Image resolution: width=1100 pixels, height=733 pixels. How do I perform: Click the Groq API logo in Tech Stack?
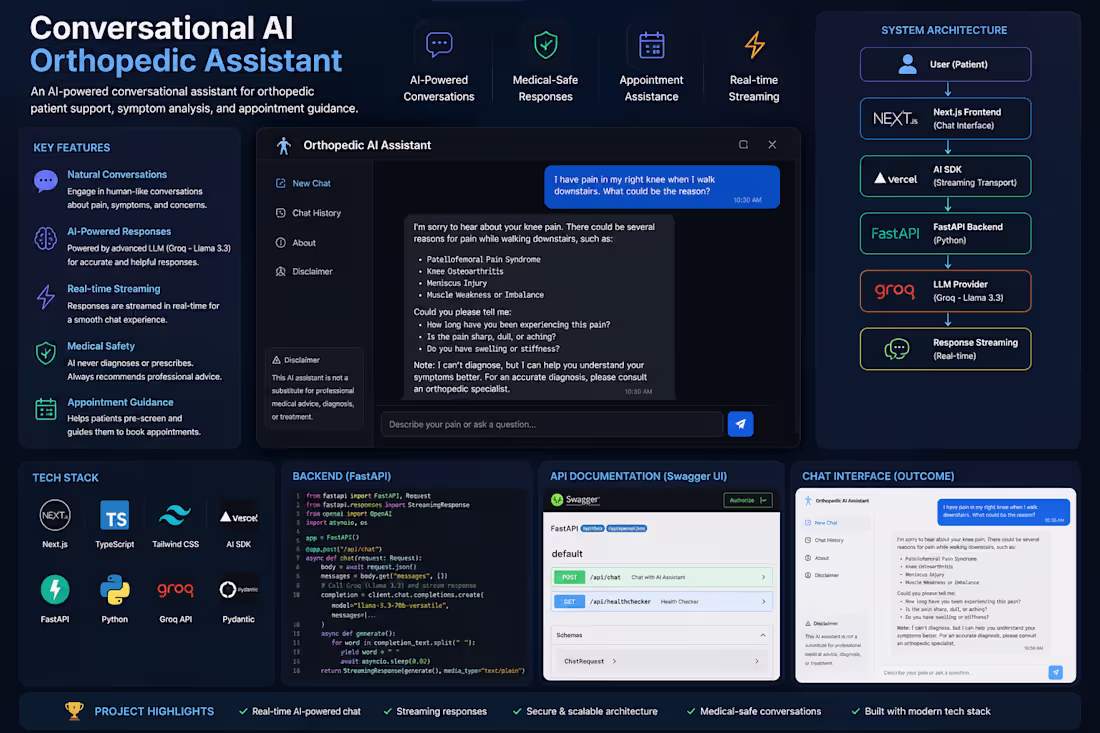pyautogui.click(x=175, y=589)
